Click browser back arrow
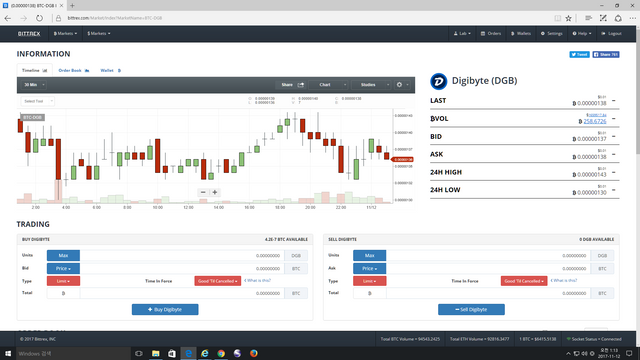The width and height of the screenshot is (640, 360). tap(8, 18)
